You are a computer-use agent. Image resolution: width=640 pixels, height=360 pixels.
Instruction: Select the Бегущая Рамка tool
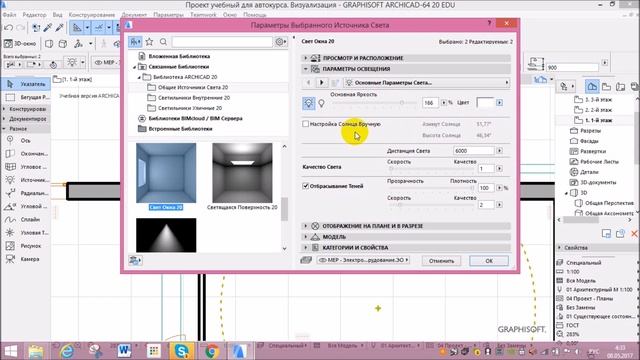26,97
